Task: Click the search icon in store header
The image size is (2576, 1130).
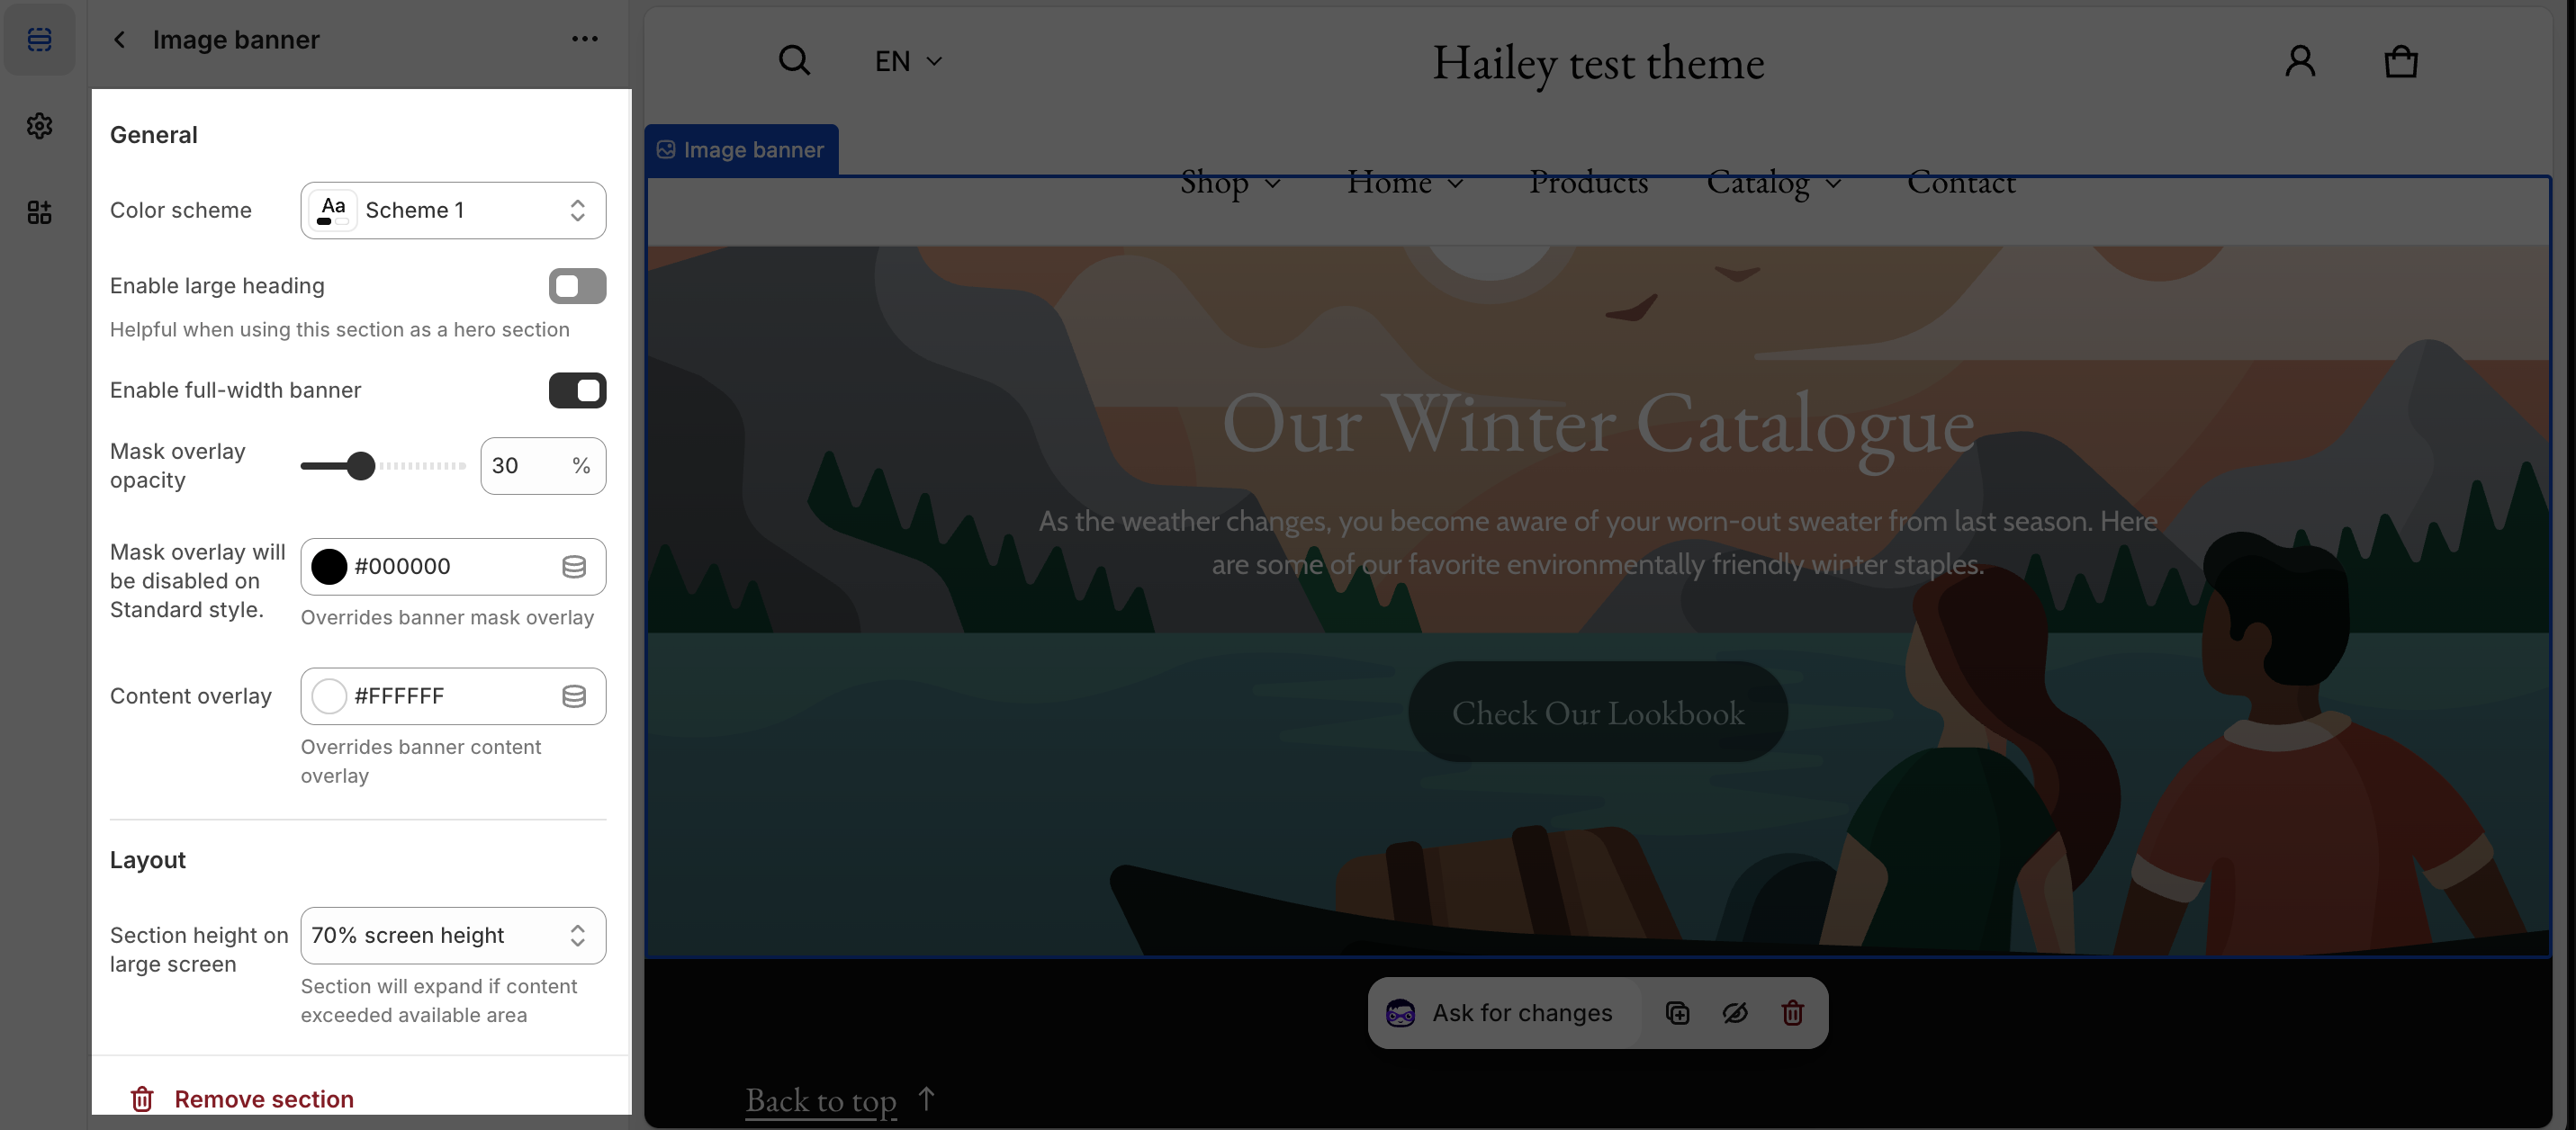Action: coord(794,61)
